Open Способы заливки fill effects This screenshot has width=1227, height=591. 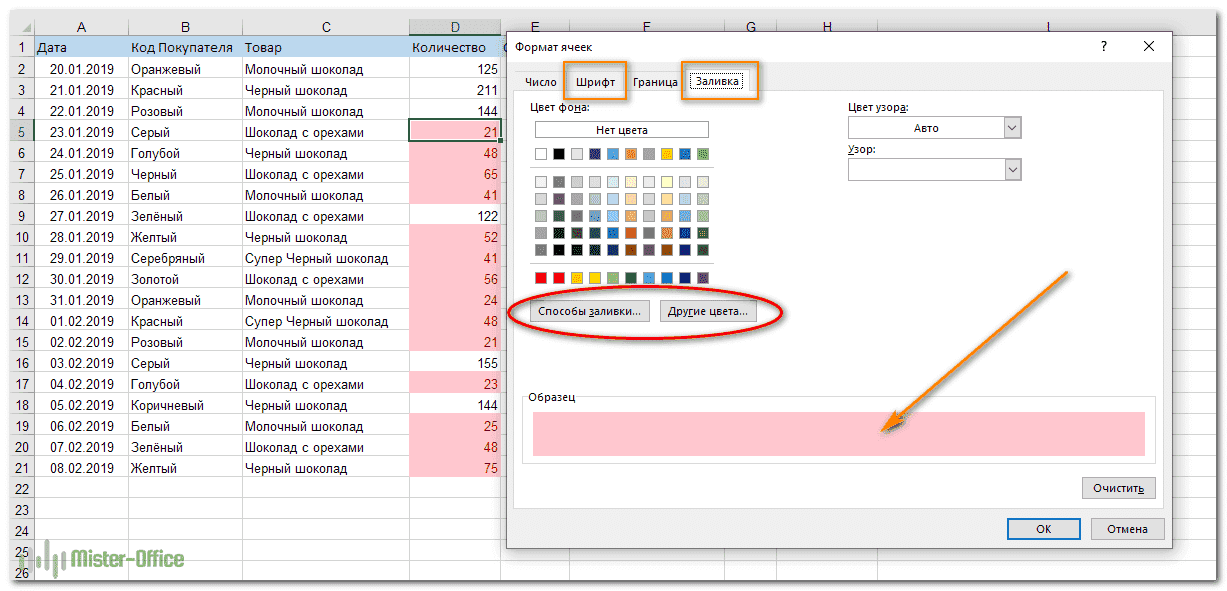point(589,312)
